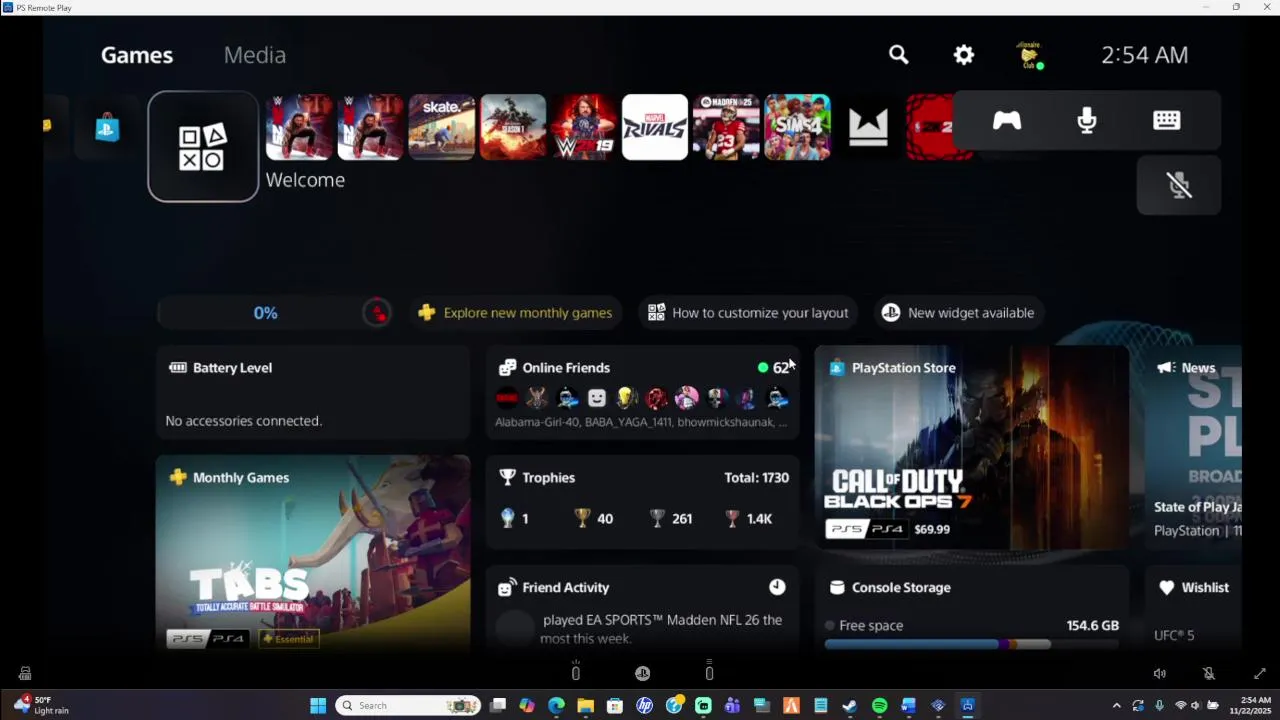
Task: Open the Wishlist widget
Action: click(1194, 609)
